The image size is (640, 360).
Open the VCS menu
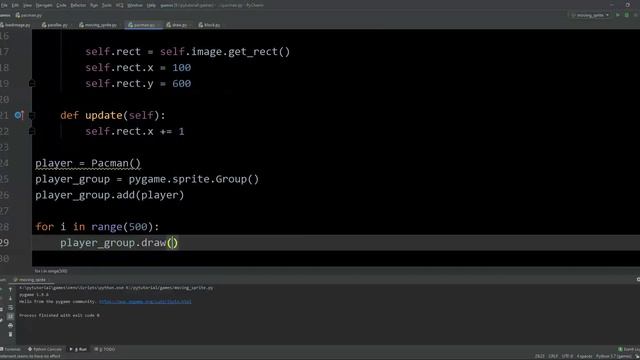click(x=120, y=5)
